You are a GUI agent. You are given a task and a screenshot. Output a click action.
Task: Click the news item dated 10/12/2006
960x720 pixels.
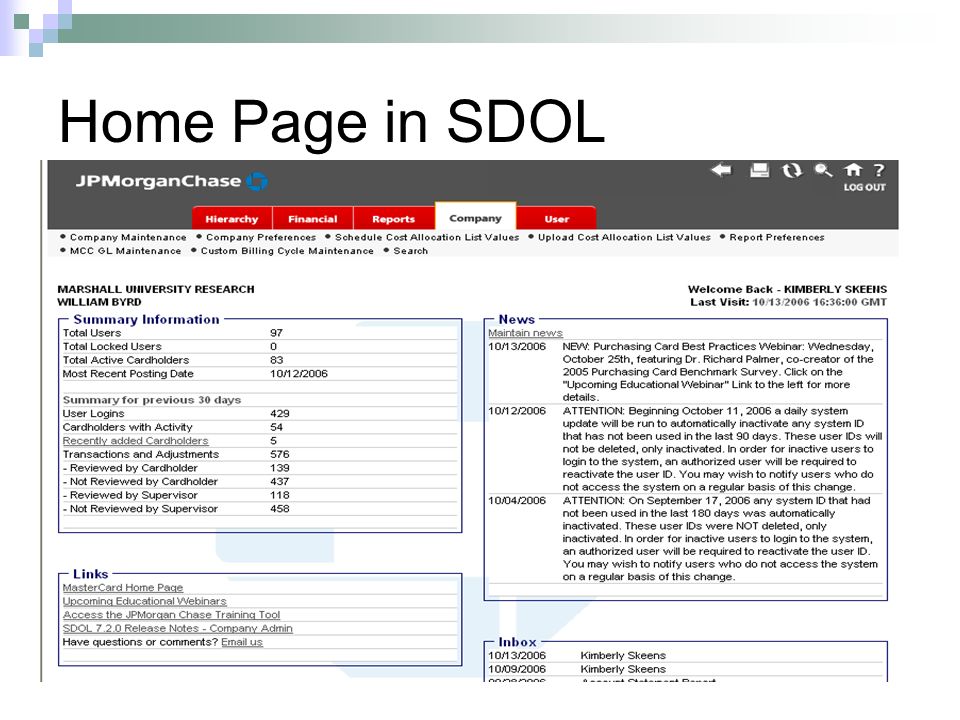pos(685,449)
